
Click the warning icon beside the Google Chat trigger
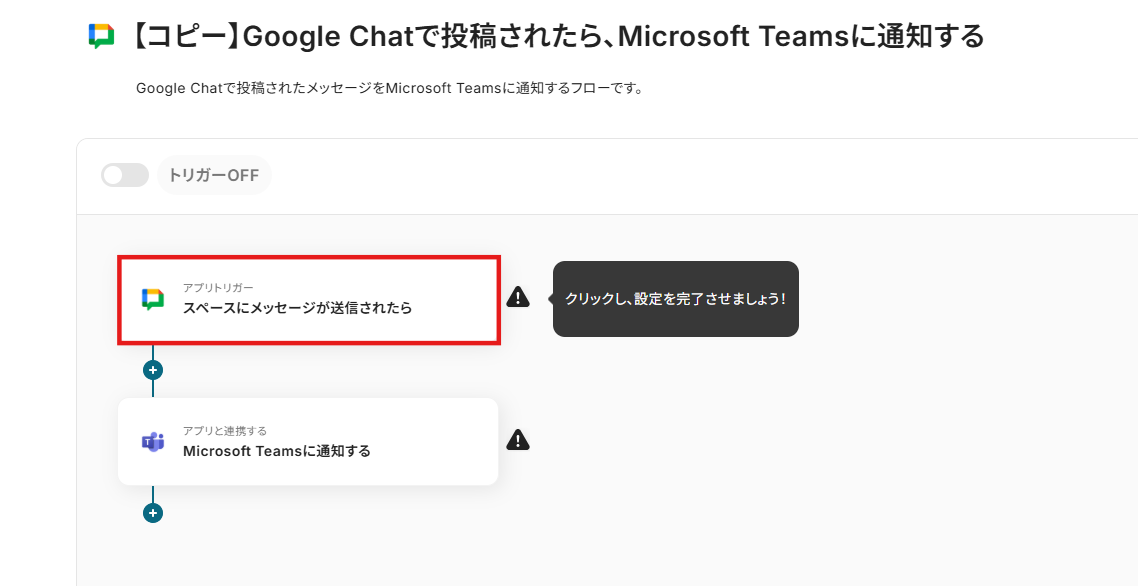coord(518,297)
